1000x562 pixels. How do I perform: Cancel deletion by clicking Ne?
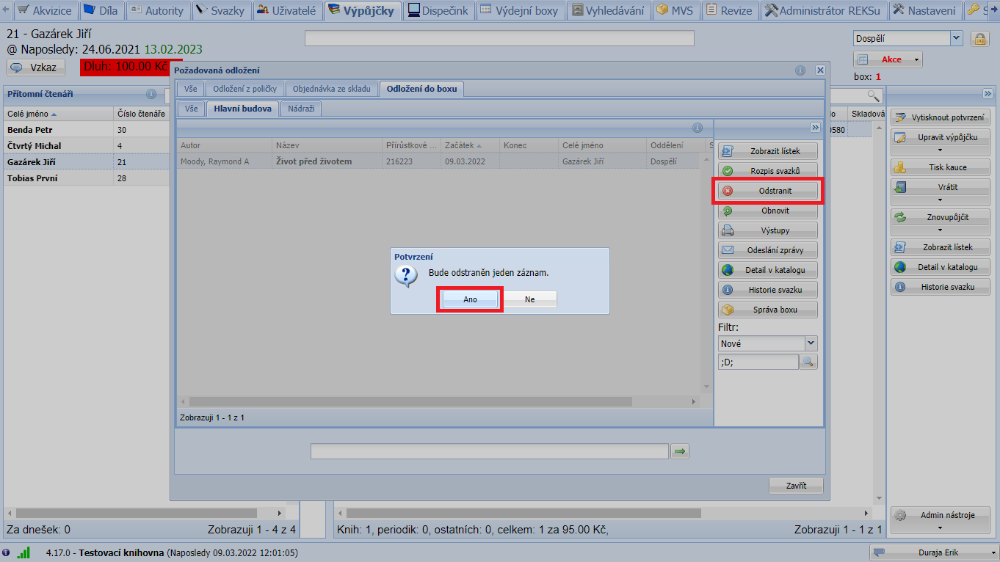point(529,299)
